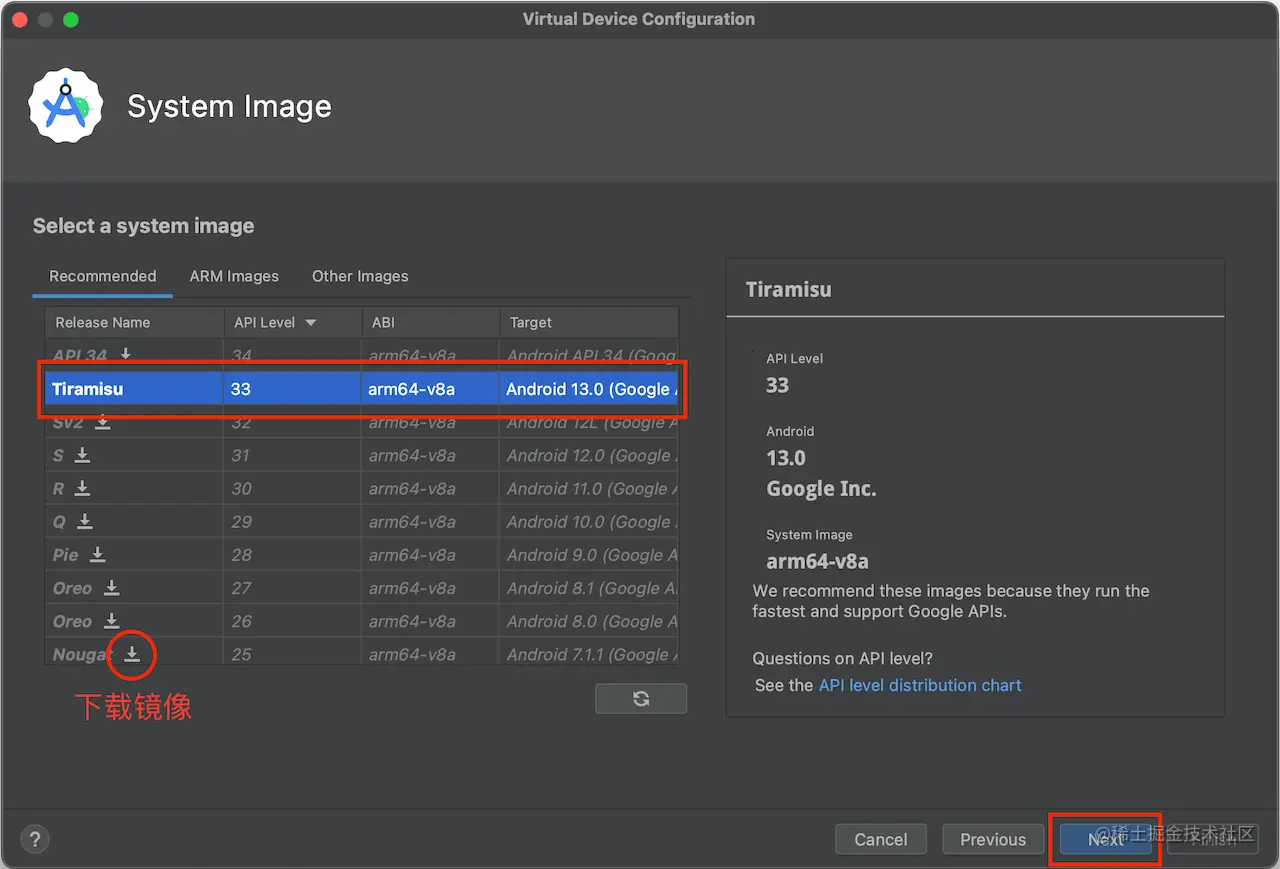Click API level cell 30
The image size is (1280, 869).
click(293, 488)
